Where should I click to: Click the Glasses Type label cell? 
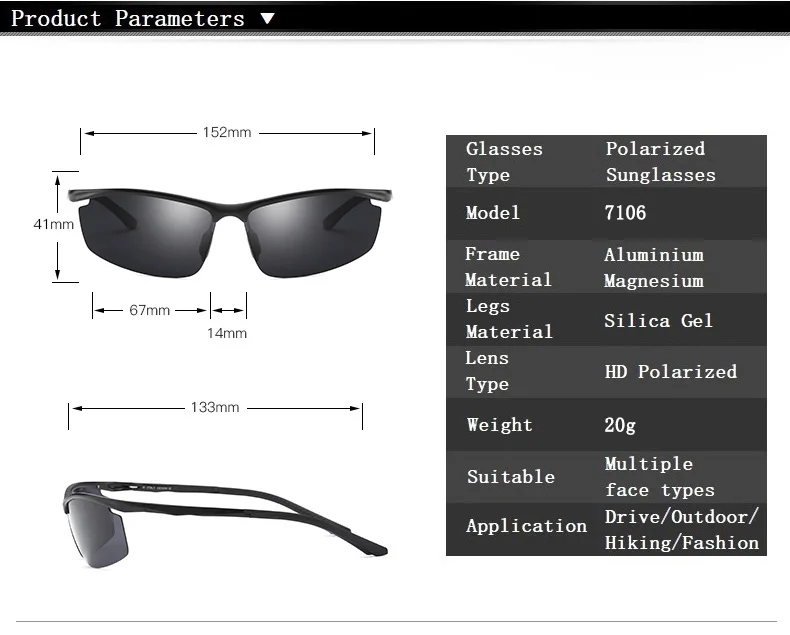(504, 162)
